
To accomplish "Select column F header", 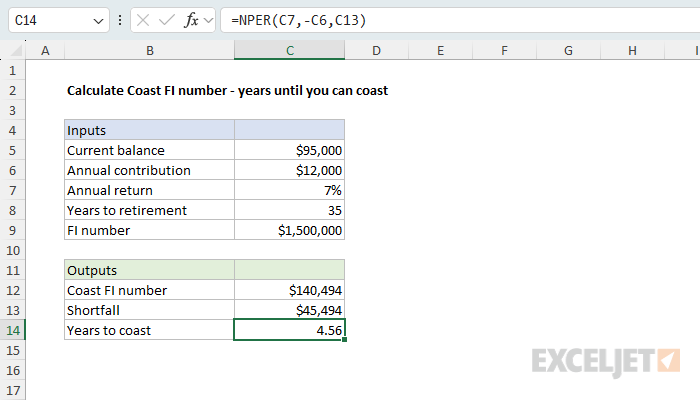I will [504, 50].
